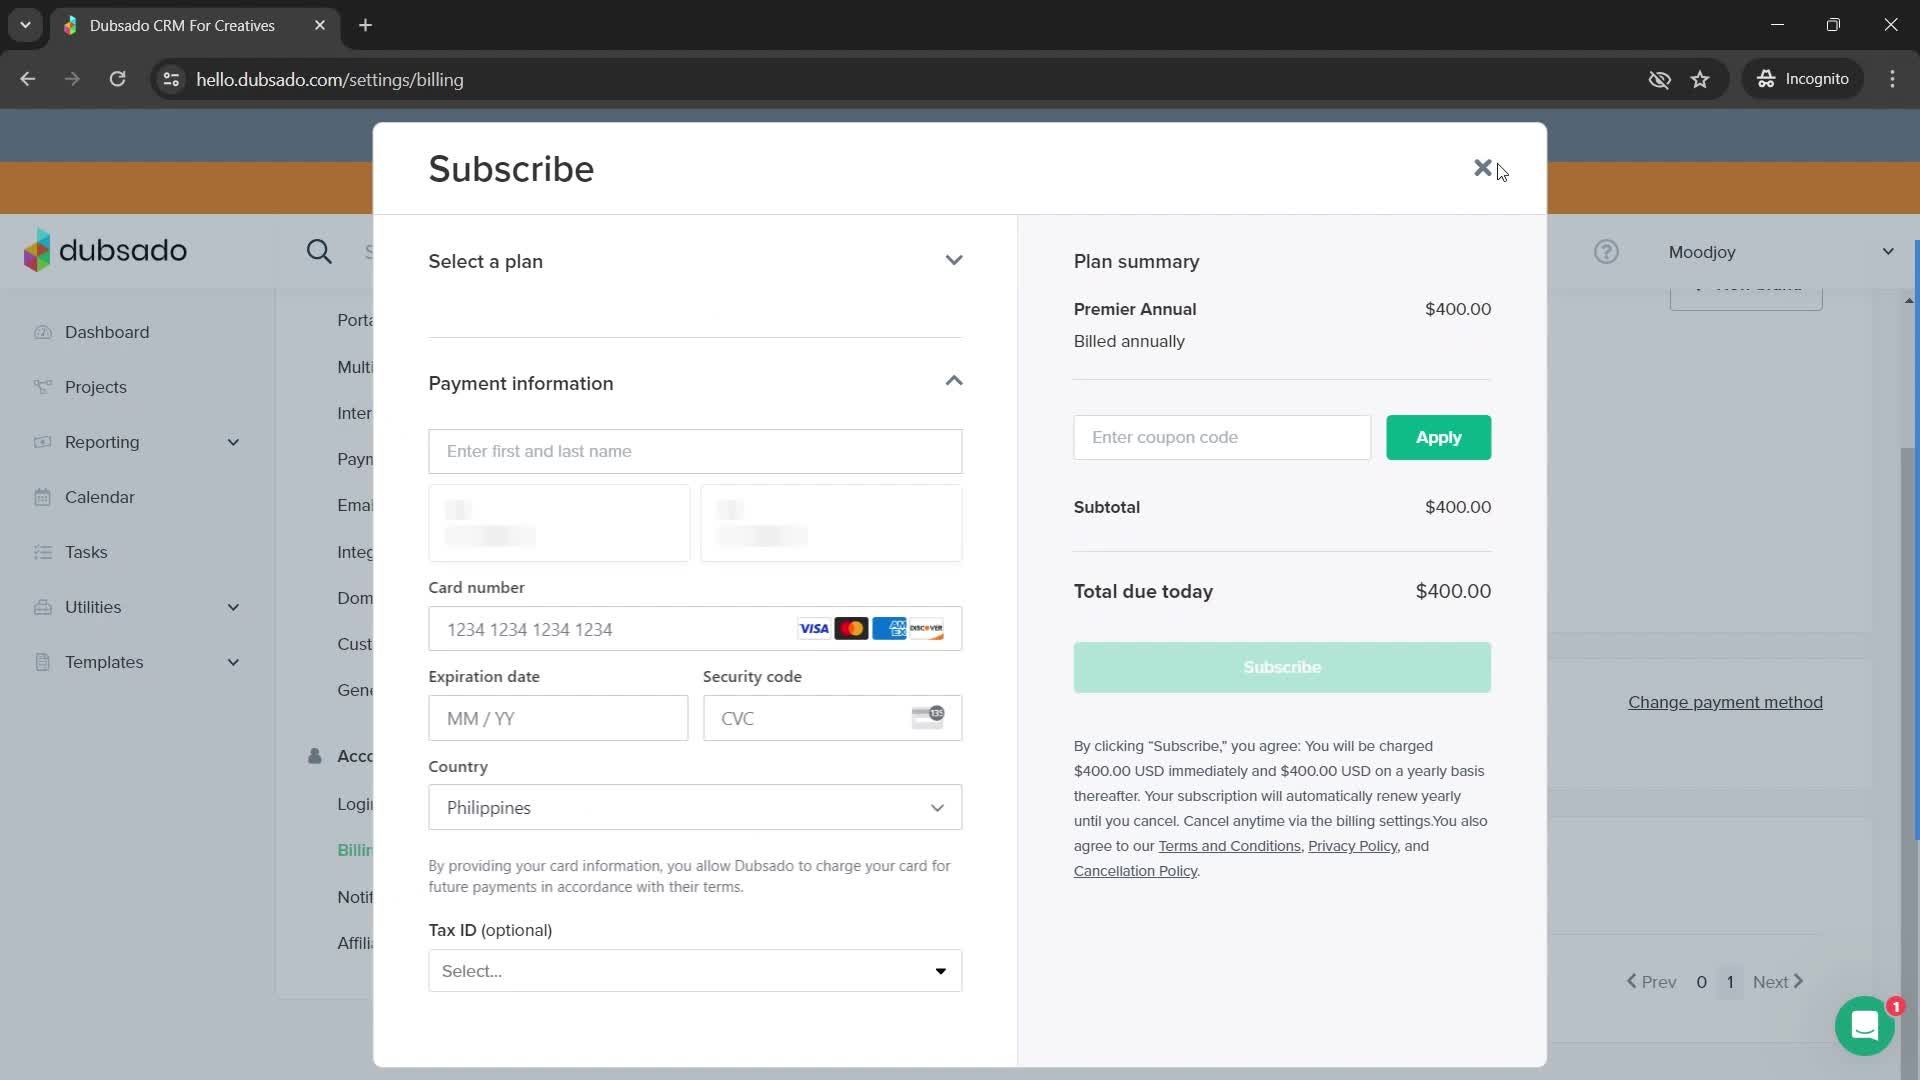Open site information icon in address bar
1920x1080 pixels.
coord(171,79)
